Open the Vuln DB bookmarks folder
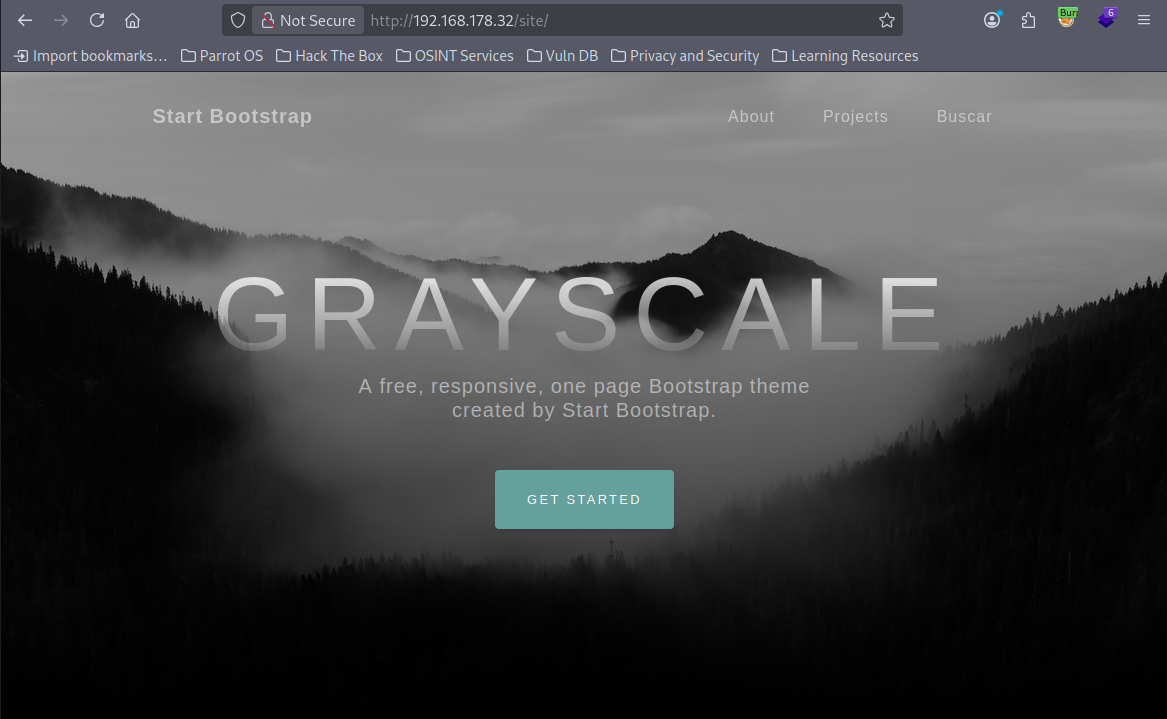The width and height of the screenshot is (1167, 719). [563, 56]
